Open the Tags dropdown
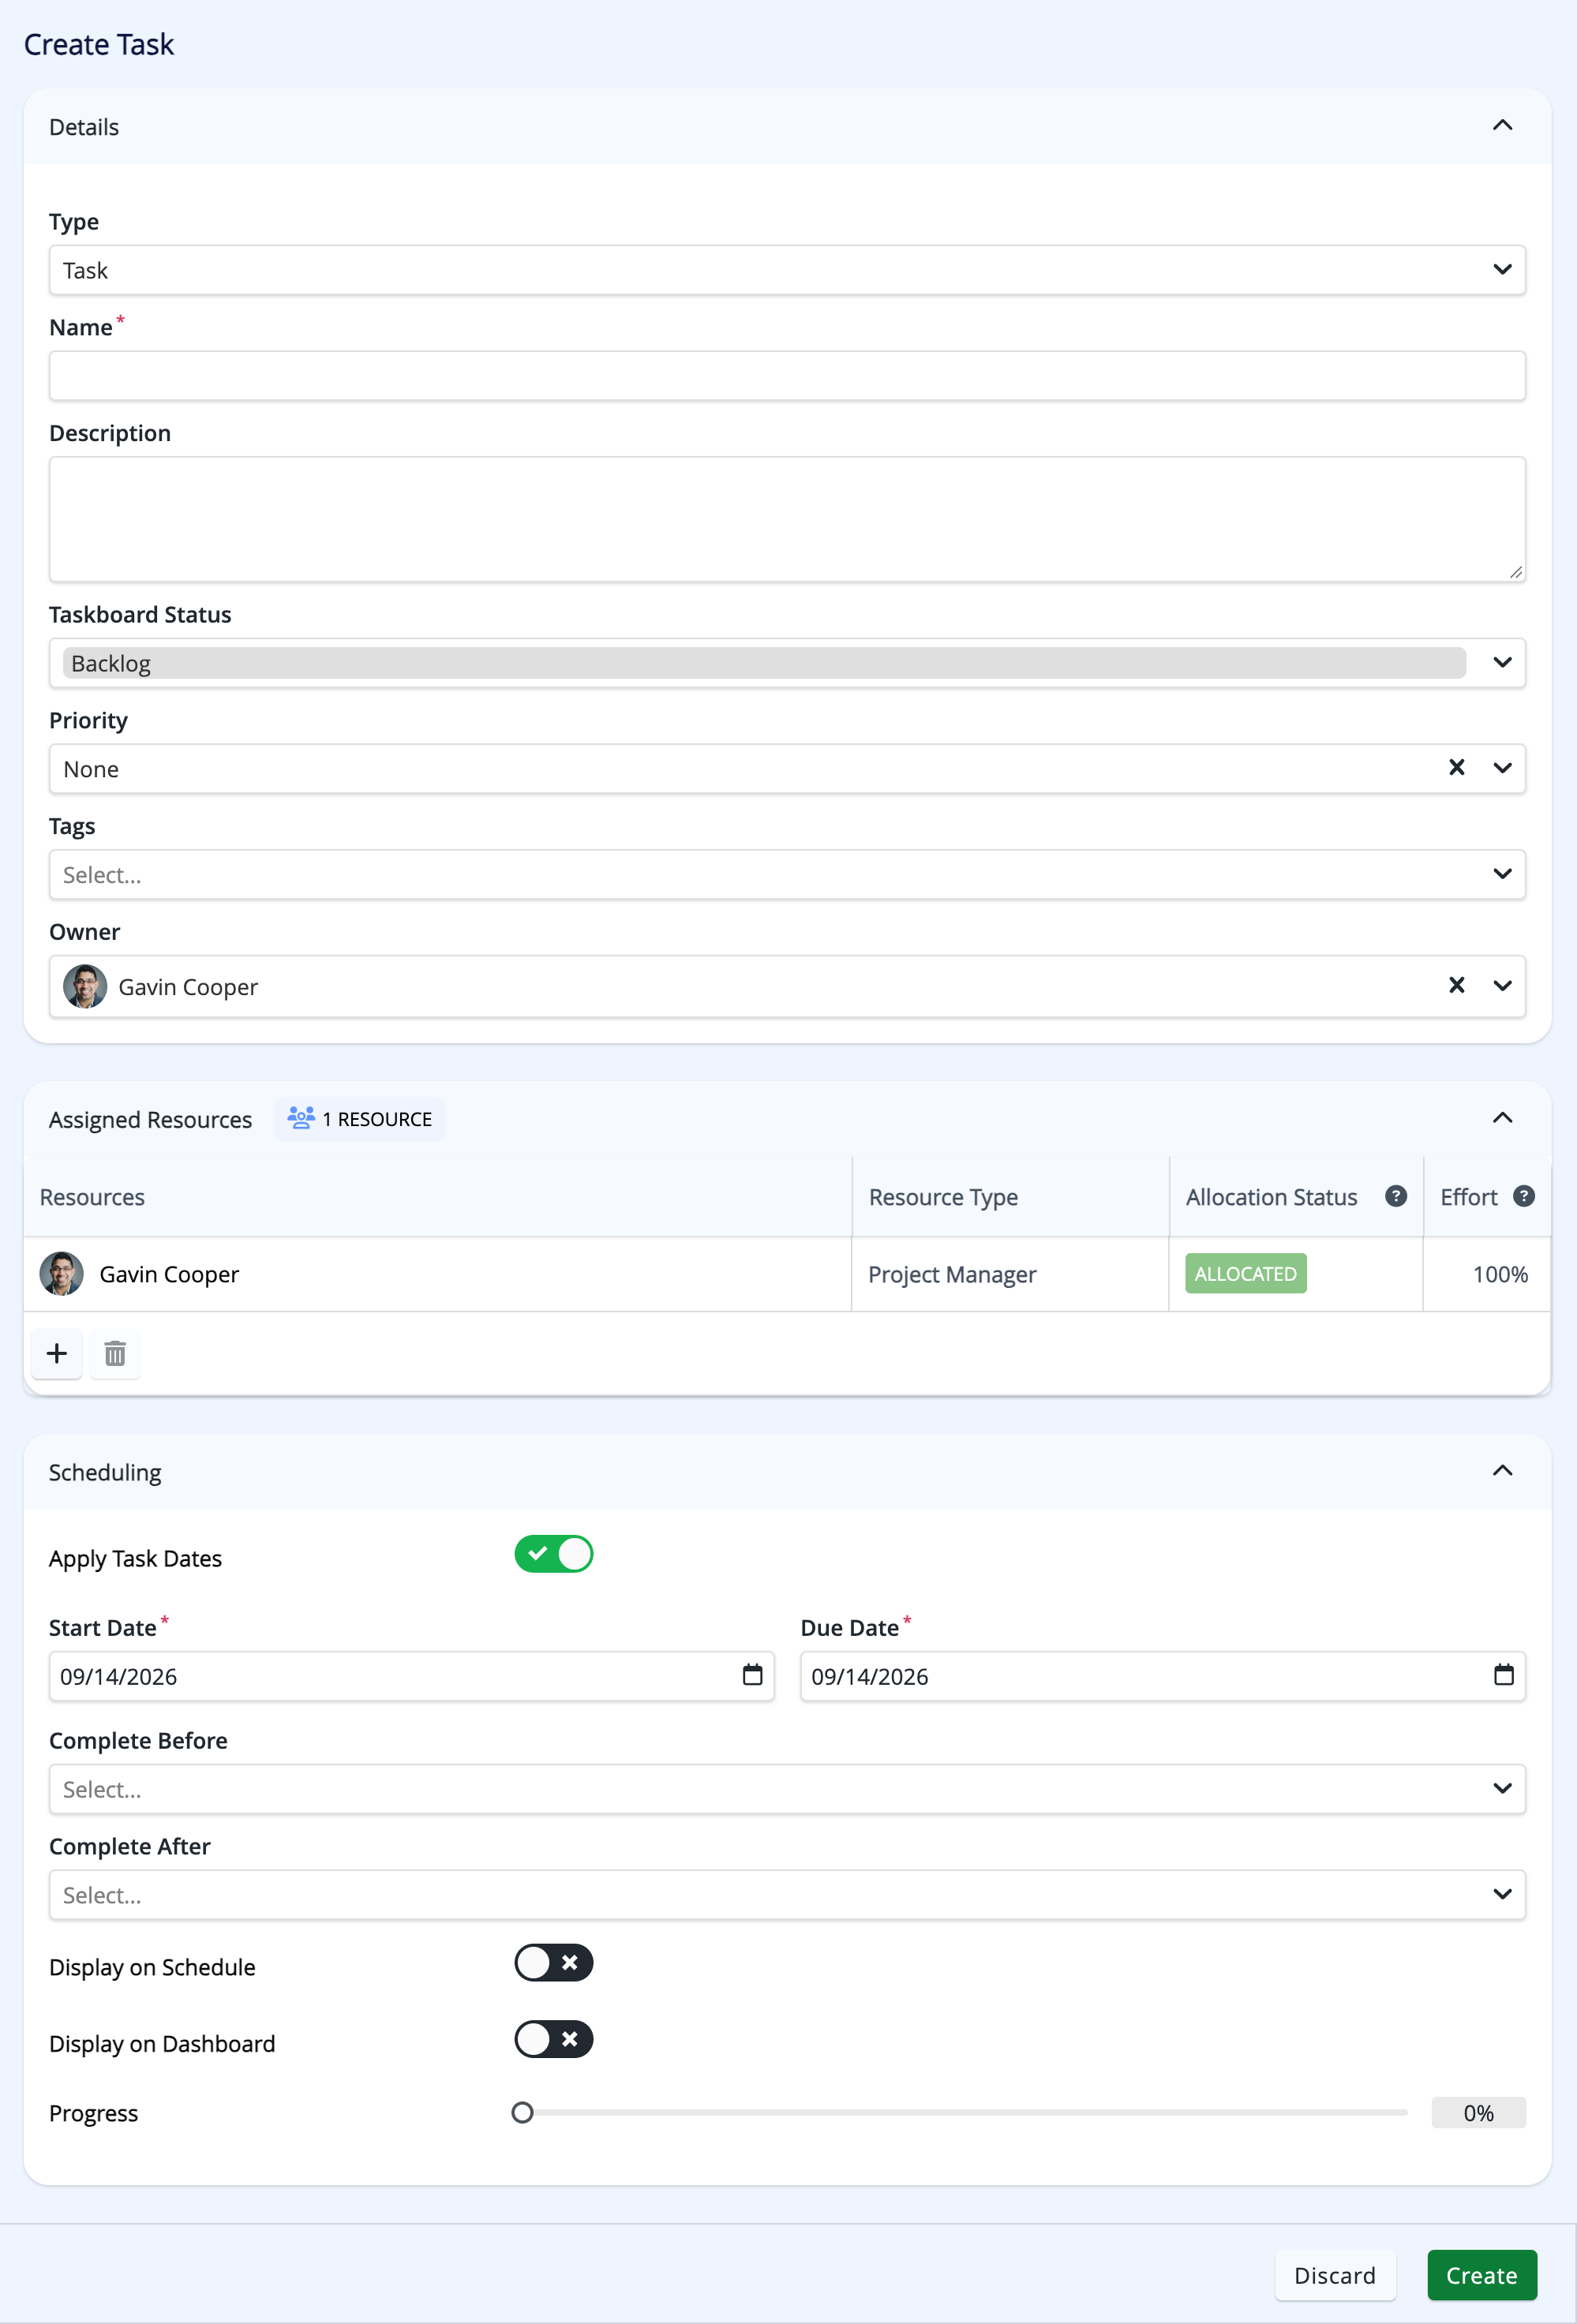This screenshot has width=1577, height=2324. point(787,874)
